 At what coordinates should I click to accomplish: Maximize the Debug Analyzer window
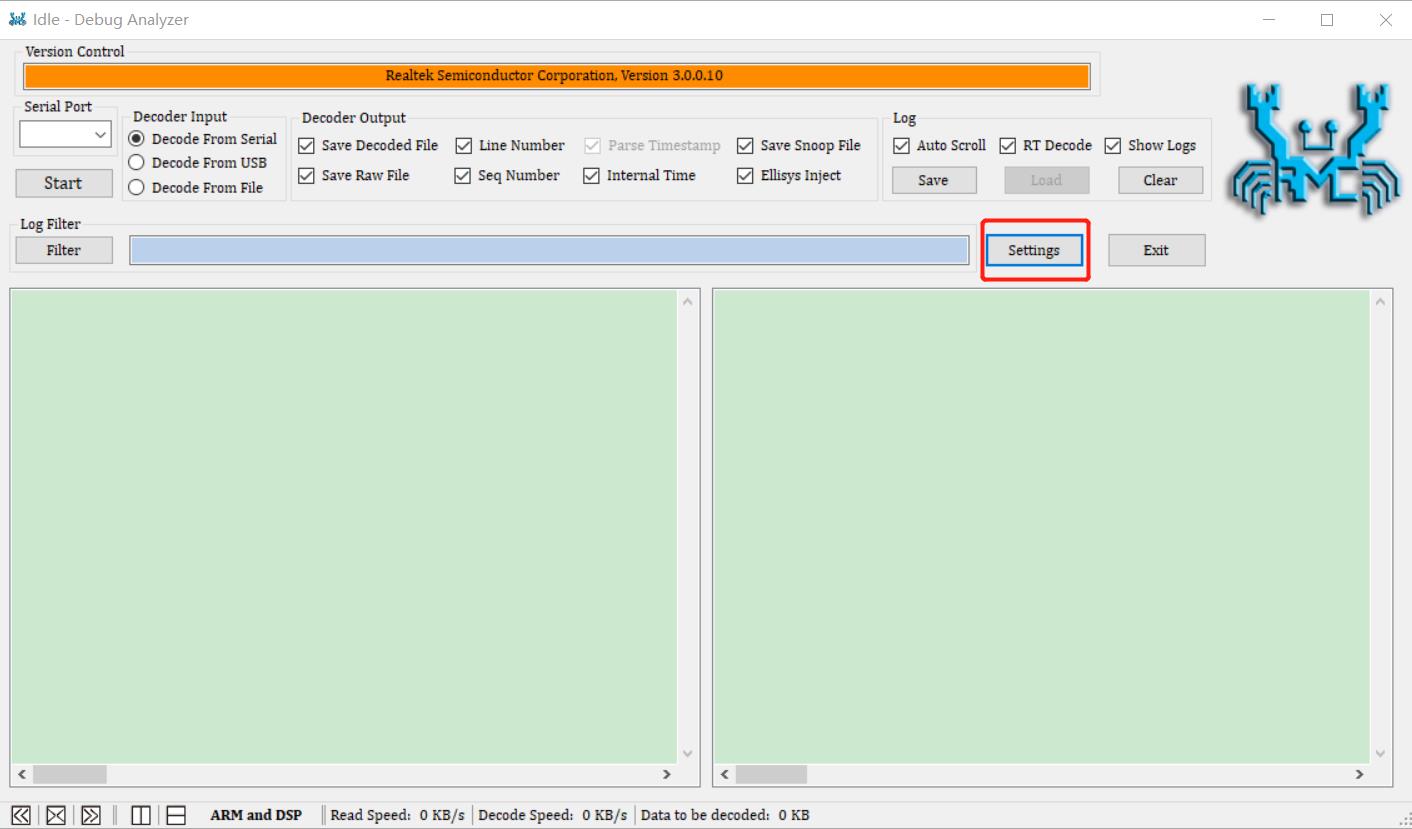coord(1327,20)
